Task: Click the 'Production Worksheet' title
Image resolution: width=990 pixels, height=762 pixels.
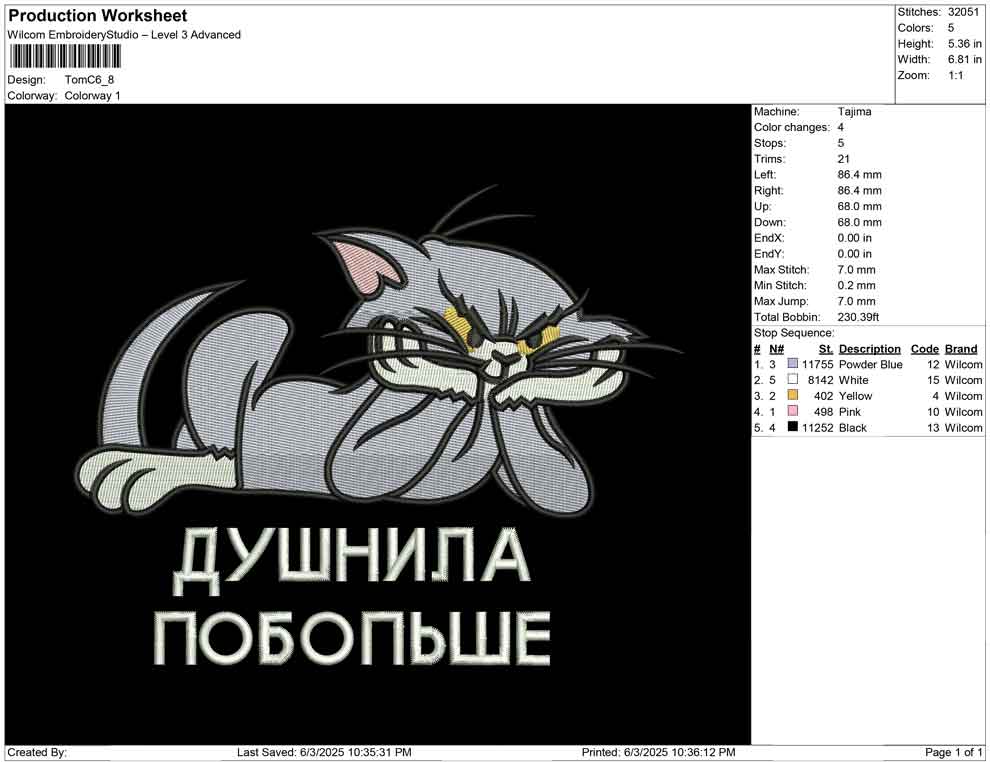Action: point(98,16)
